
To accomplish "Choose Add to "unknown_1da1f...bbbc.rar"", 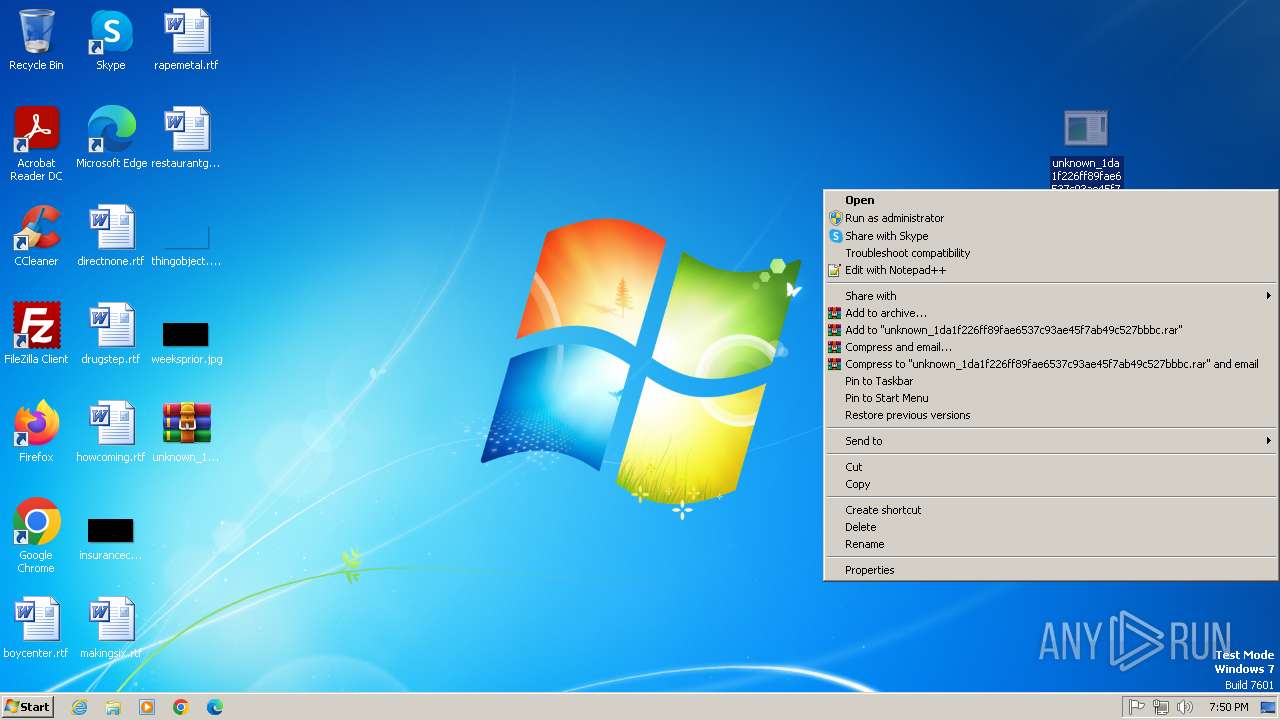I will [1050, 330].
